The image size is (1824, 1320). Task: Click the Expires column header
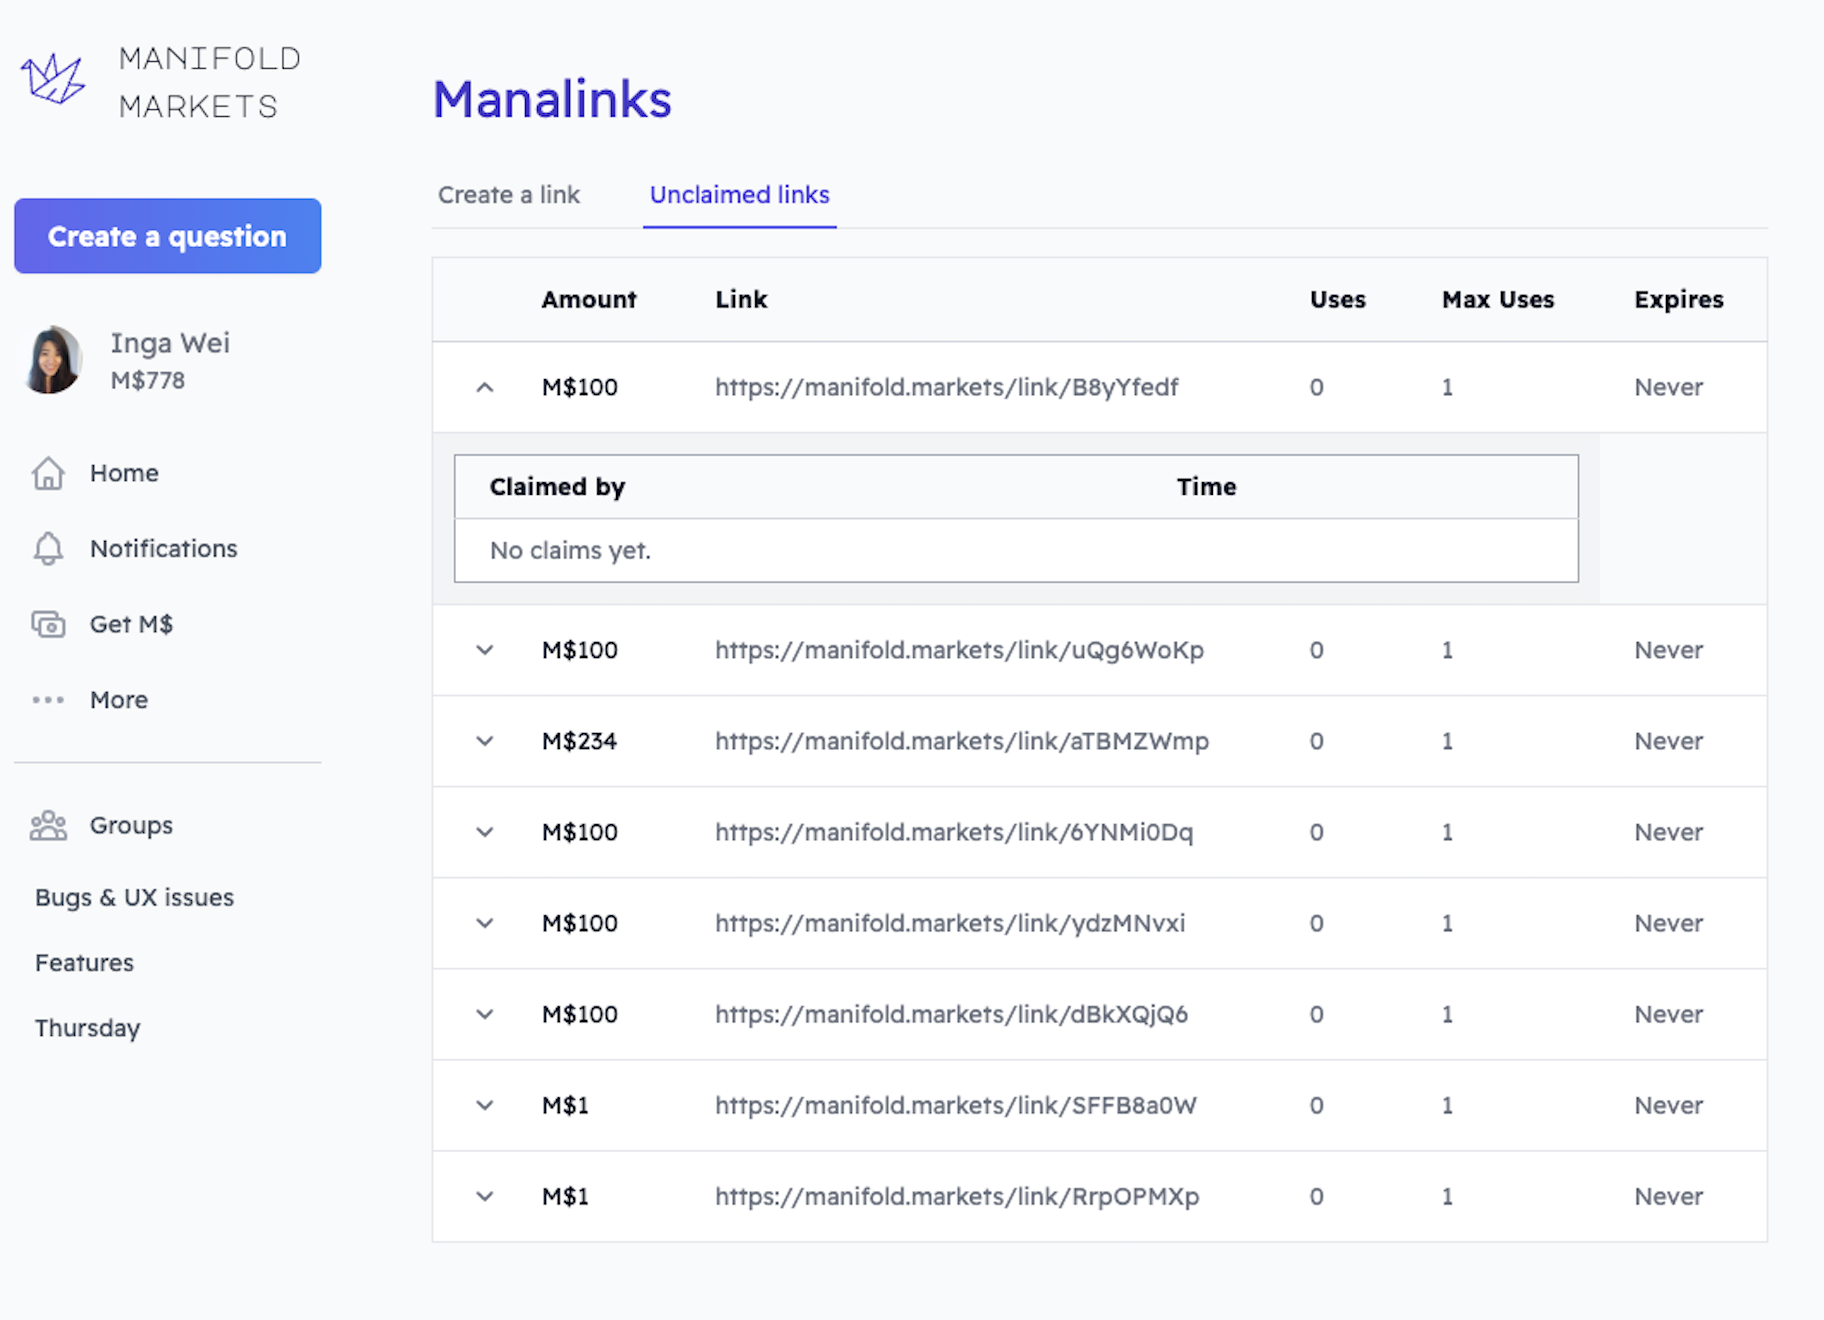[1678, 299]
